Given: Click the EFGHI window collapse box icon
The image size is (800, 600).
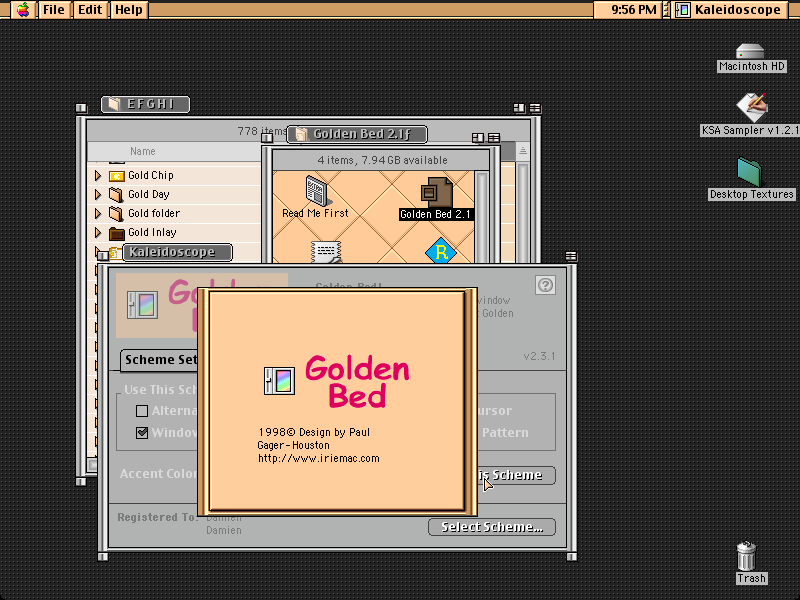Looking at the screenshot, I should coord(535,108).
